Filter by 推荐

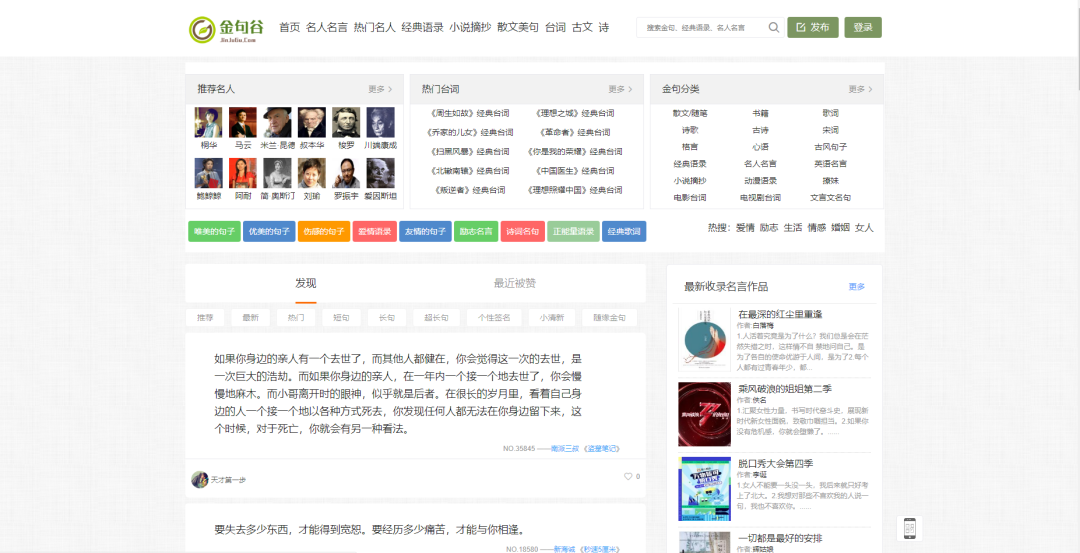click(x=205, y=317)
